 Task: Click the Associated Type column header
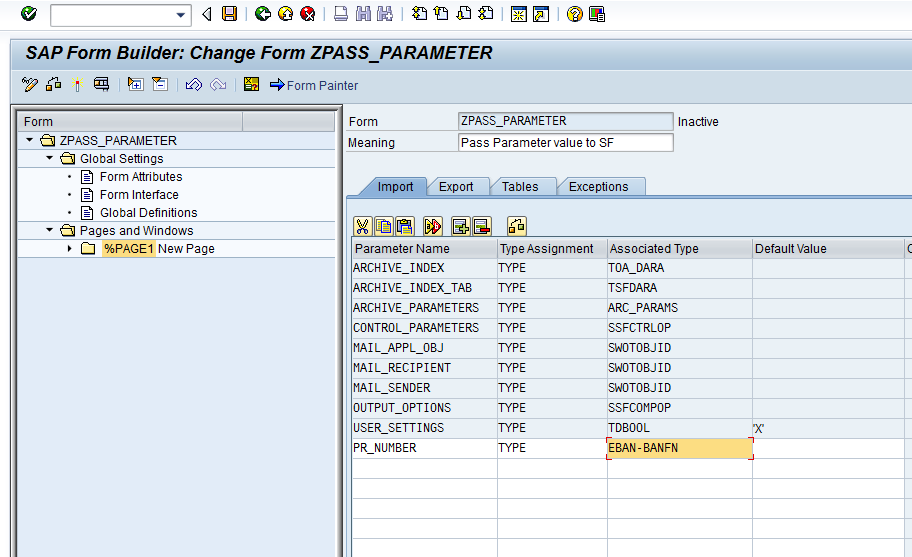679,249
